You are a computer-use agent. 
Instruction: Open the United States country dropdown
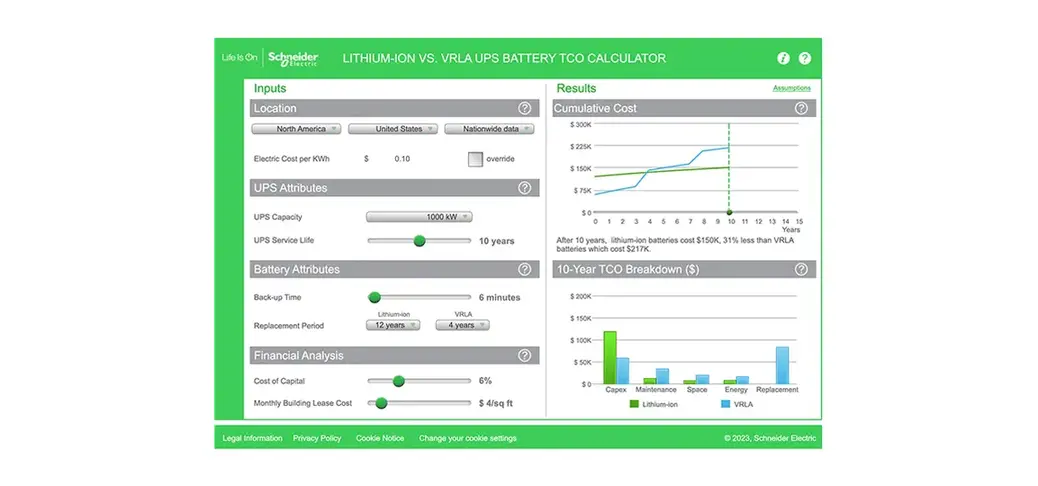393,129
